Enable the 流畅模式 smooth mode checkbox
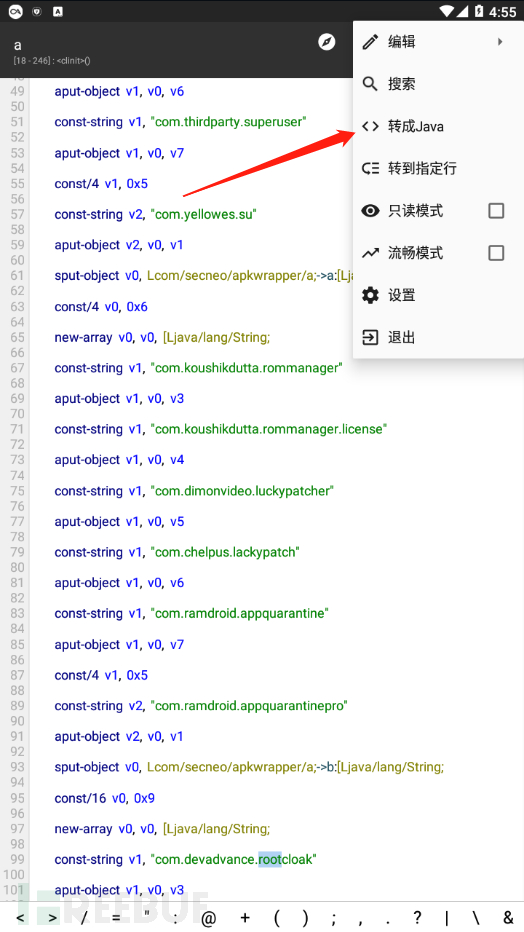The height and width of the screenshot is (932, 524). (x=496, y=253)
